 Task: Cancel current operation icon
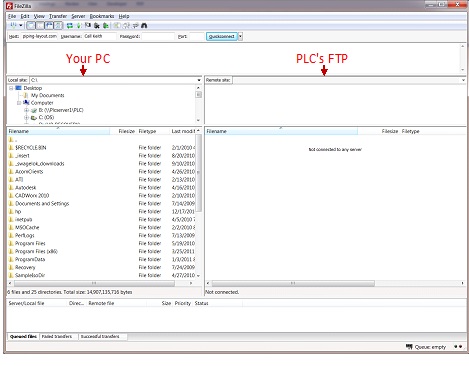(x=88, y=25)
